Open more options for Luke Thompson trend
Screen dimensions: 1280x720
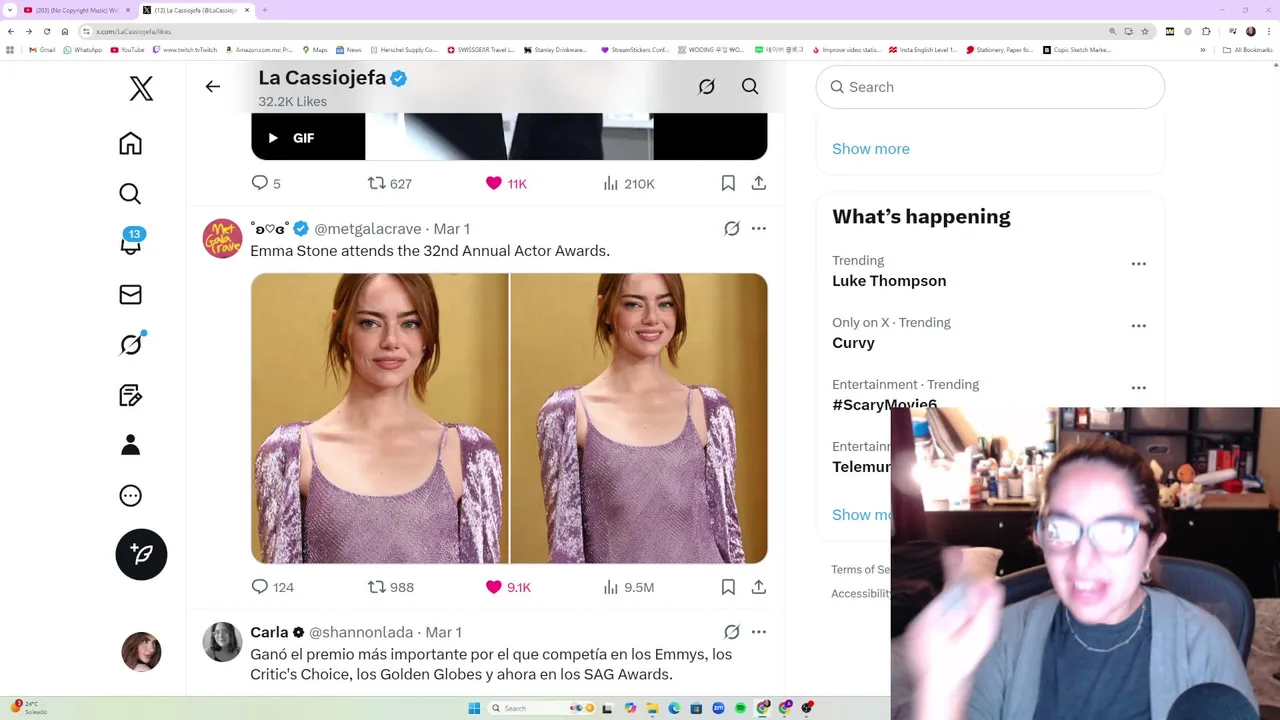(1138, 264)
